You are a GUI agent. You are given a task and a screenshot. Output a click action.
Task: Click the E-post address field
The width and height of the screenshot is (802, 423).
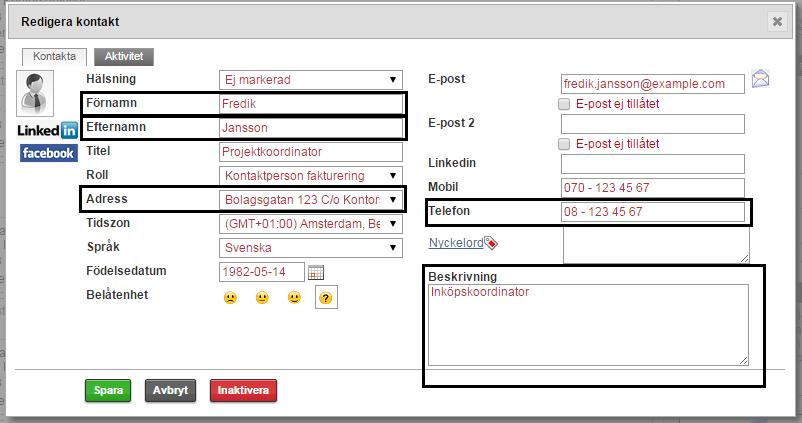tap(653, 84)
